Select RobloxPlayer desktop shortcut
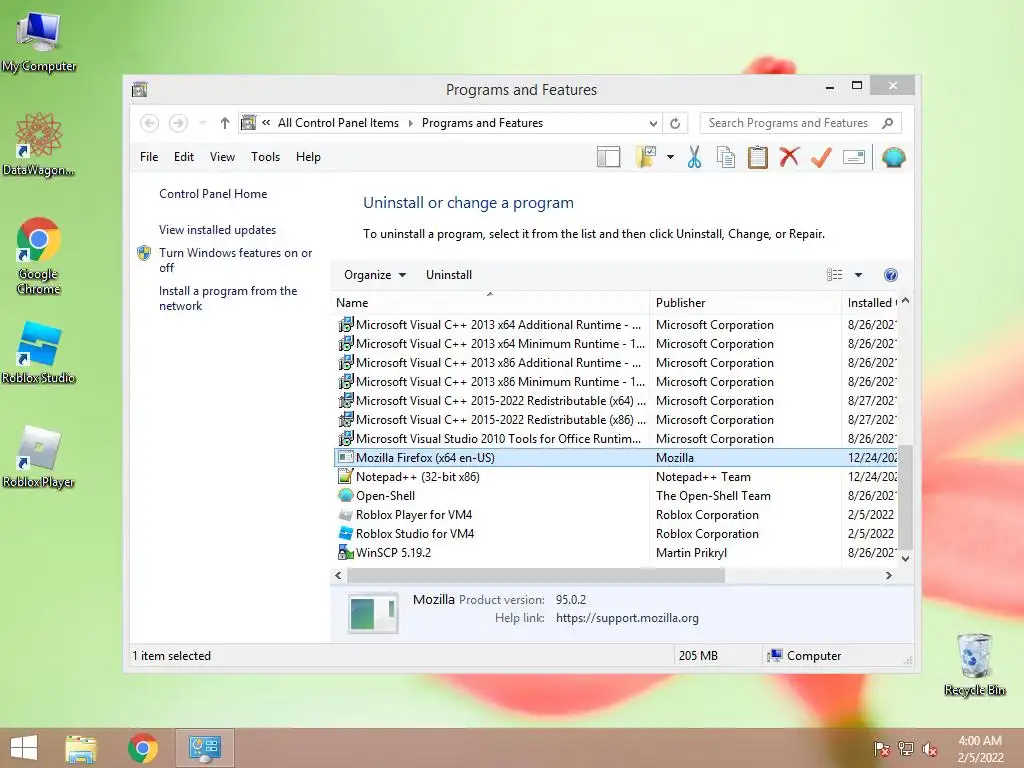Viewport: 1024px width, 768px height. [39, 456]
